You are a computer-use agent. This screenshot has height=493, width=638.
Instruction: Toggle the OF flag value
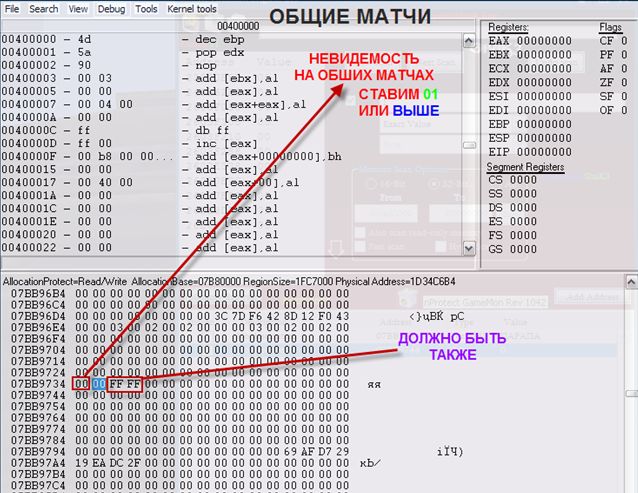(x=624, y=110)
